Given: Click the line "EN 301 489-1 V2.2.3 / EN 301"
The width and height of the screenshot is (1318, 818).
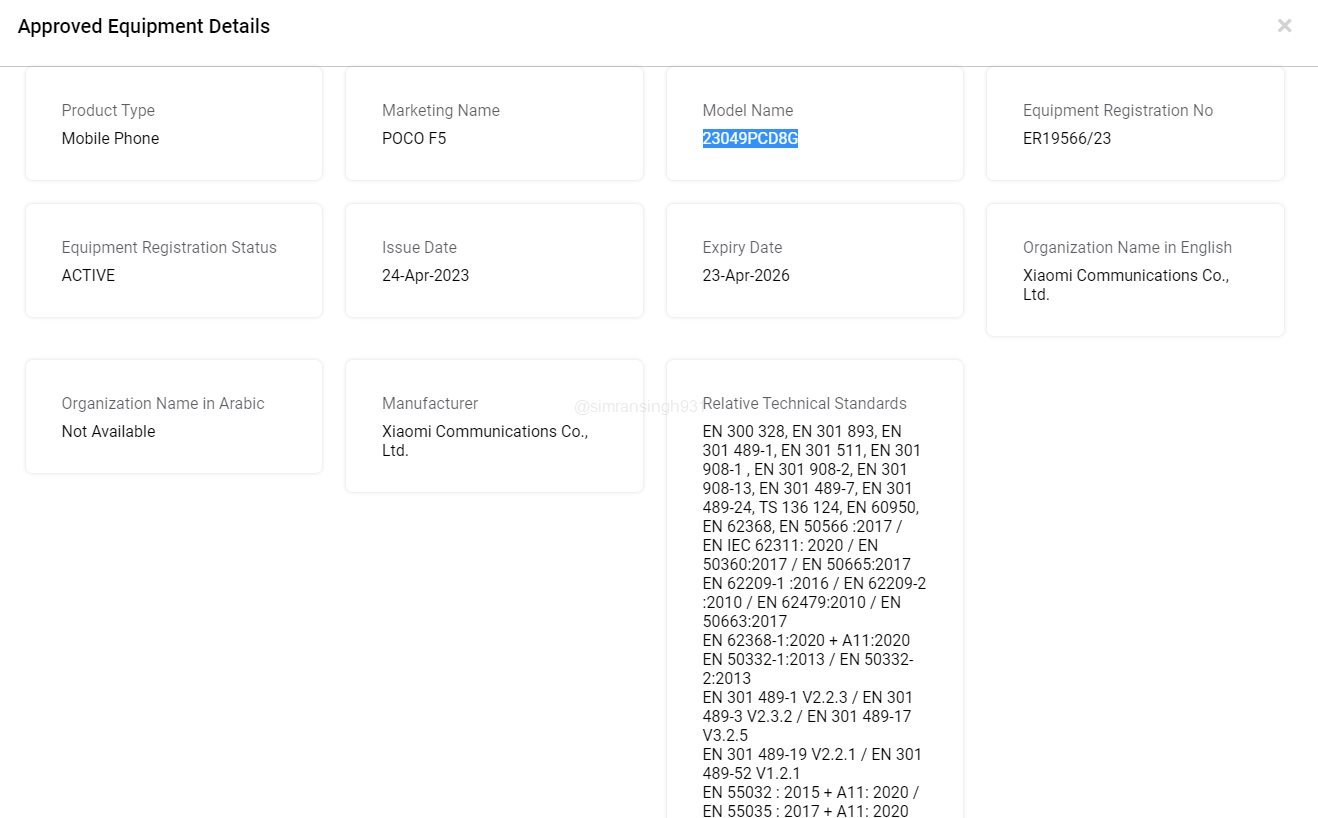Looking at the screenshot, I should [808, 698].
